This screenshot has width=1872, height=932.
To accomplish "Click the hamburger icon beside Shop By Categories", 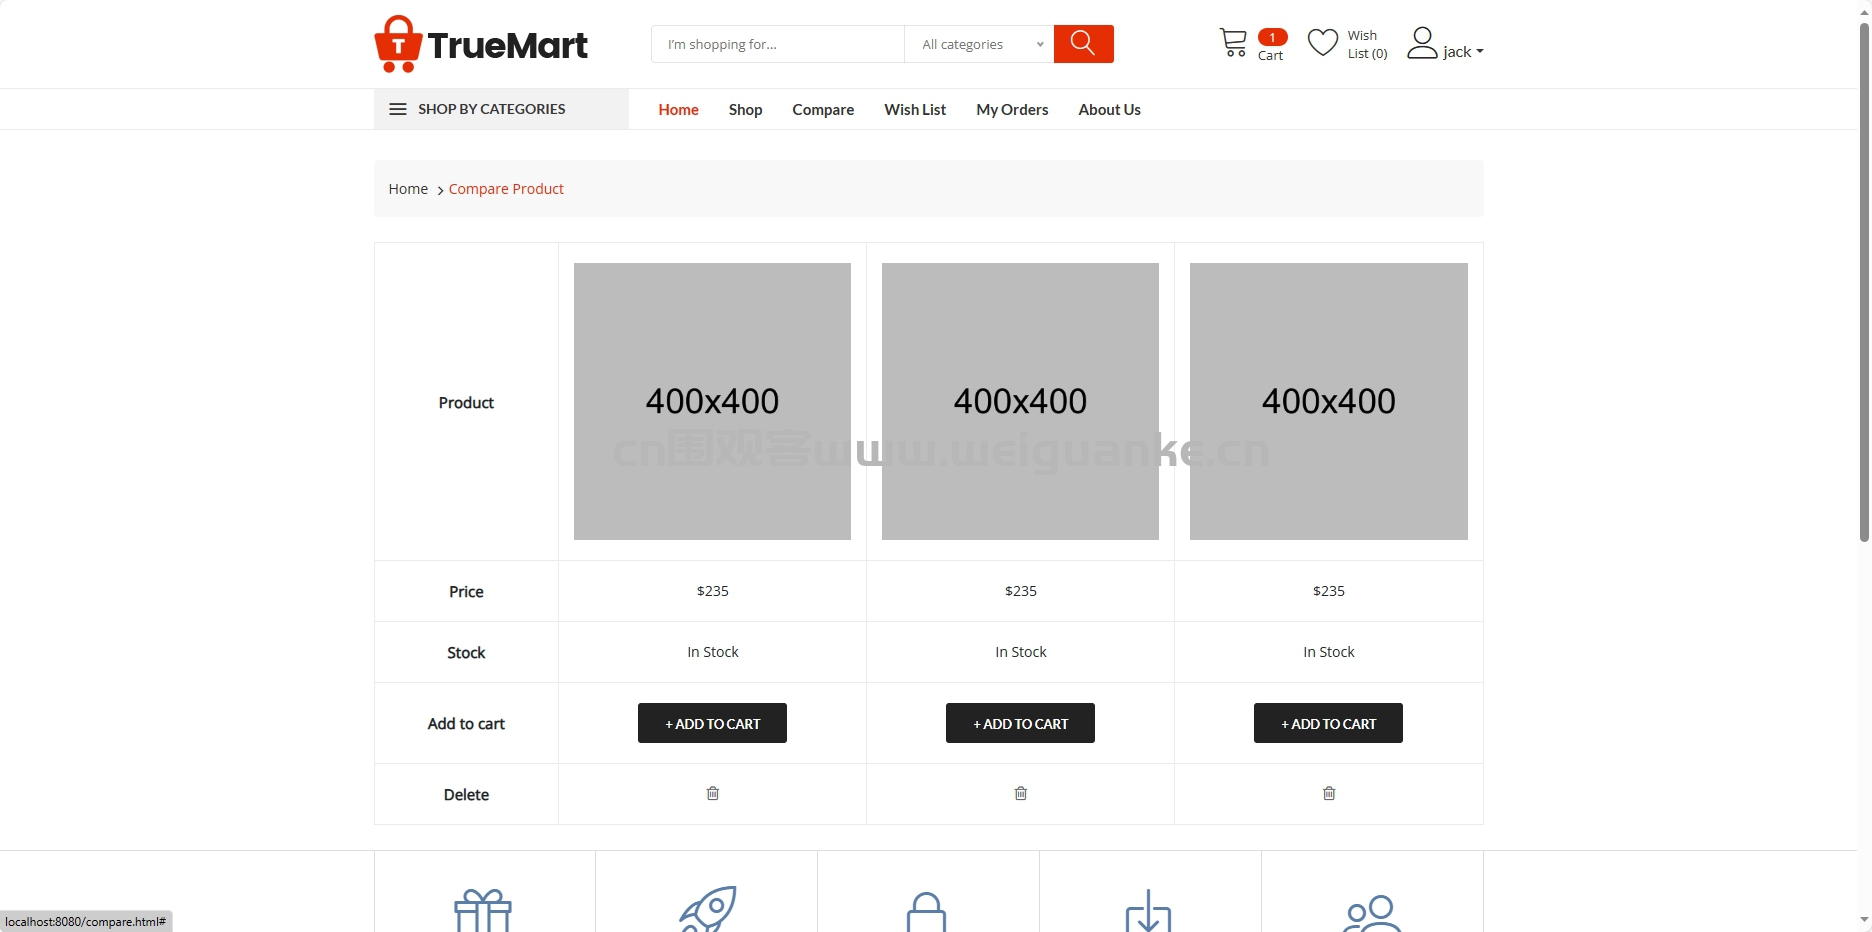I will pos(398,109).
